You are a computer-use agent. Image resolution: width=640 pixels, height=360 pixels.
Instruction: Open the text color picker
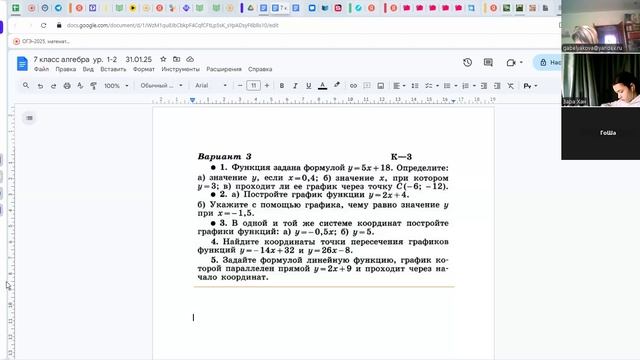pyautogui.click(x=322, y=86)
